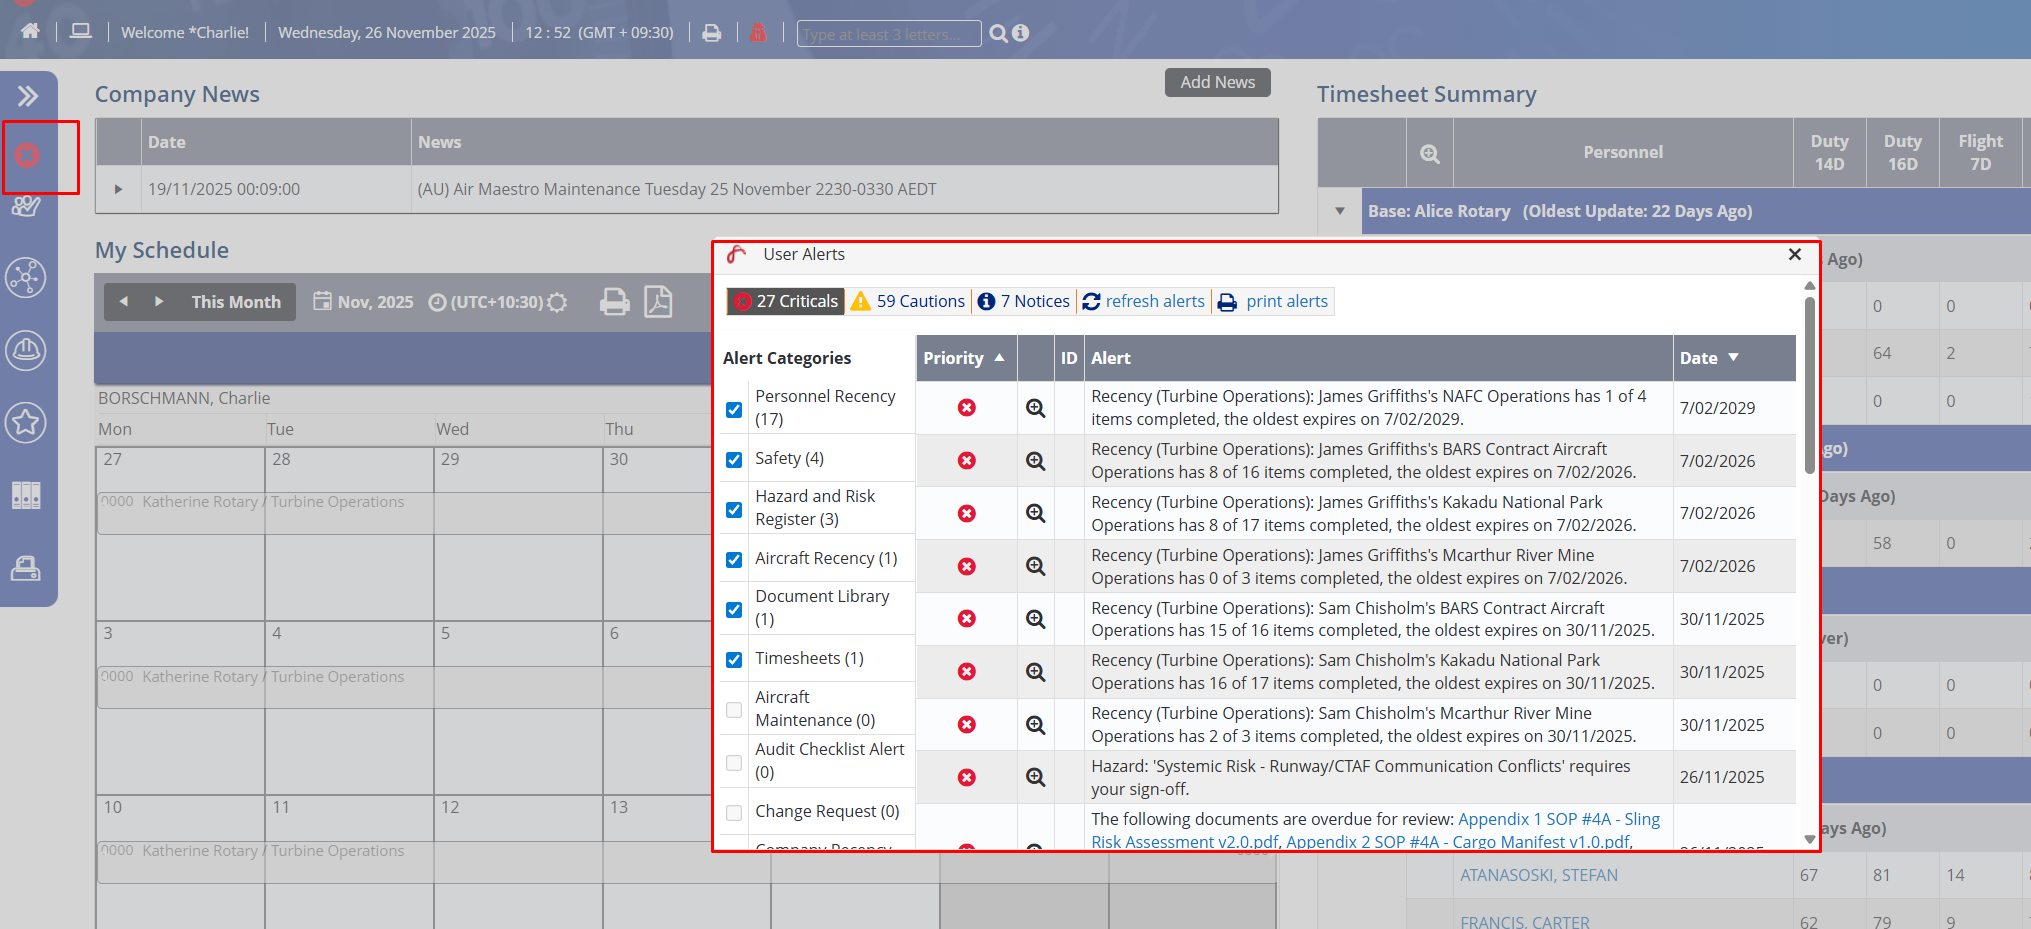Open the star icon in sidebar

click(x=26, y=422)
